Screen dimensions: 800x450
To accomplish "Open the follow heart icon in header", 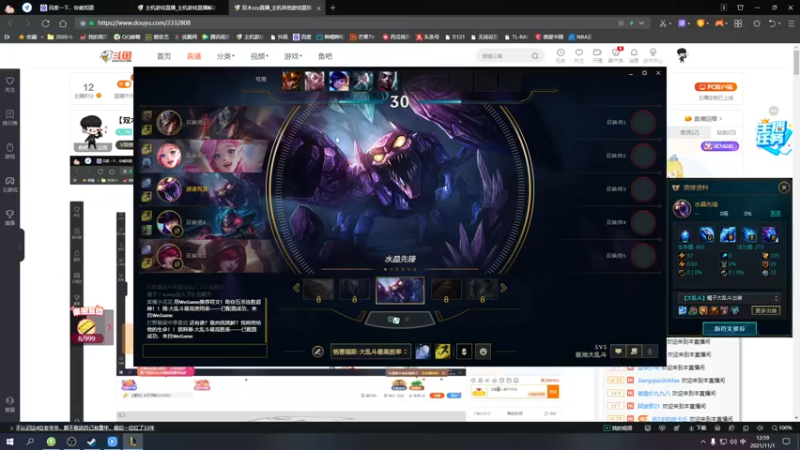I will tap(579, 55).
